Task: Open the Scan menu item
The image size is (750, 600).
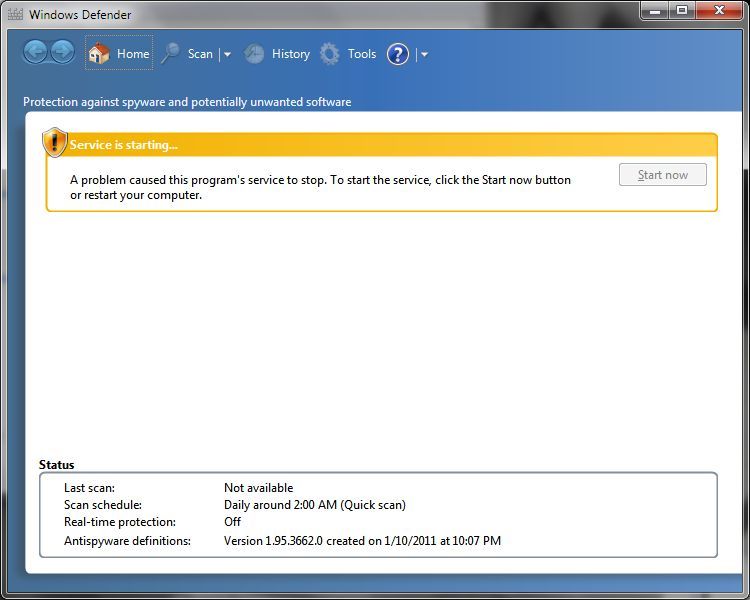Action: 200,54
